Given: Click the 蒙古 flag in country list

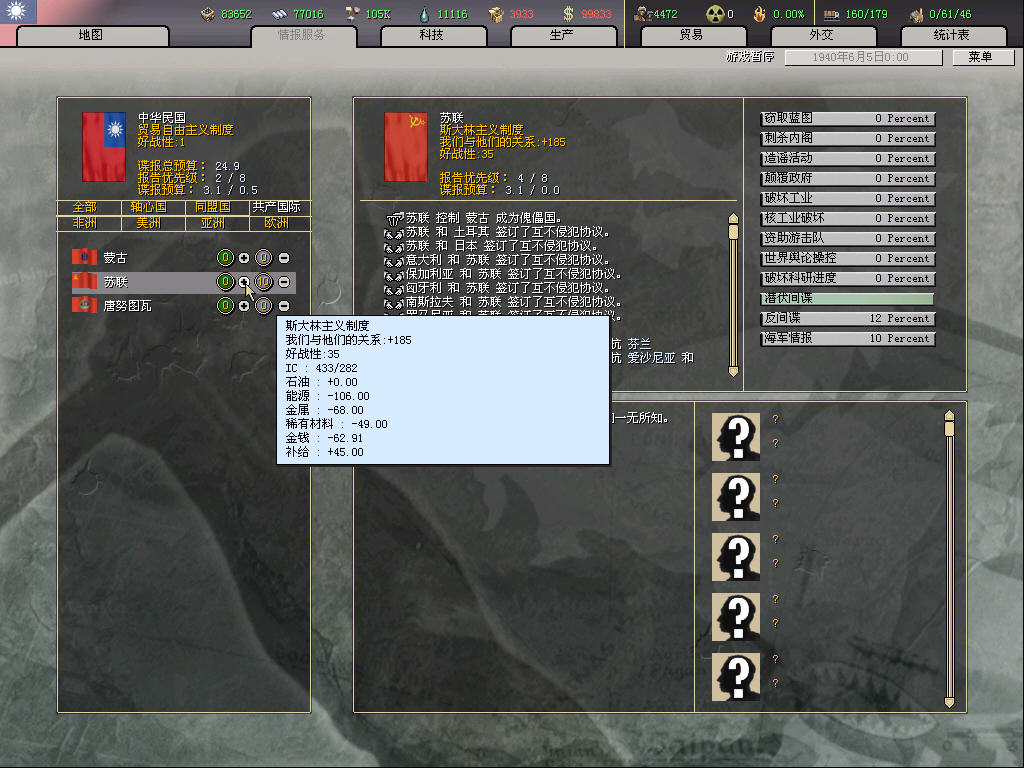Looking at the screenshot, I should click(84, 257).
